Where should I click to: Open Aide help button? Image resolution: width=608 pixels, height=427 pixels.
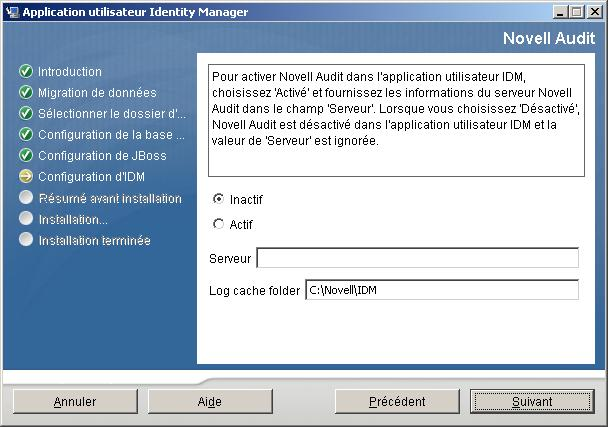210,401
